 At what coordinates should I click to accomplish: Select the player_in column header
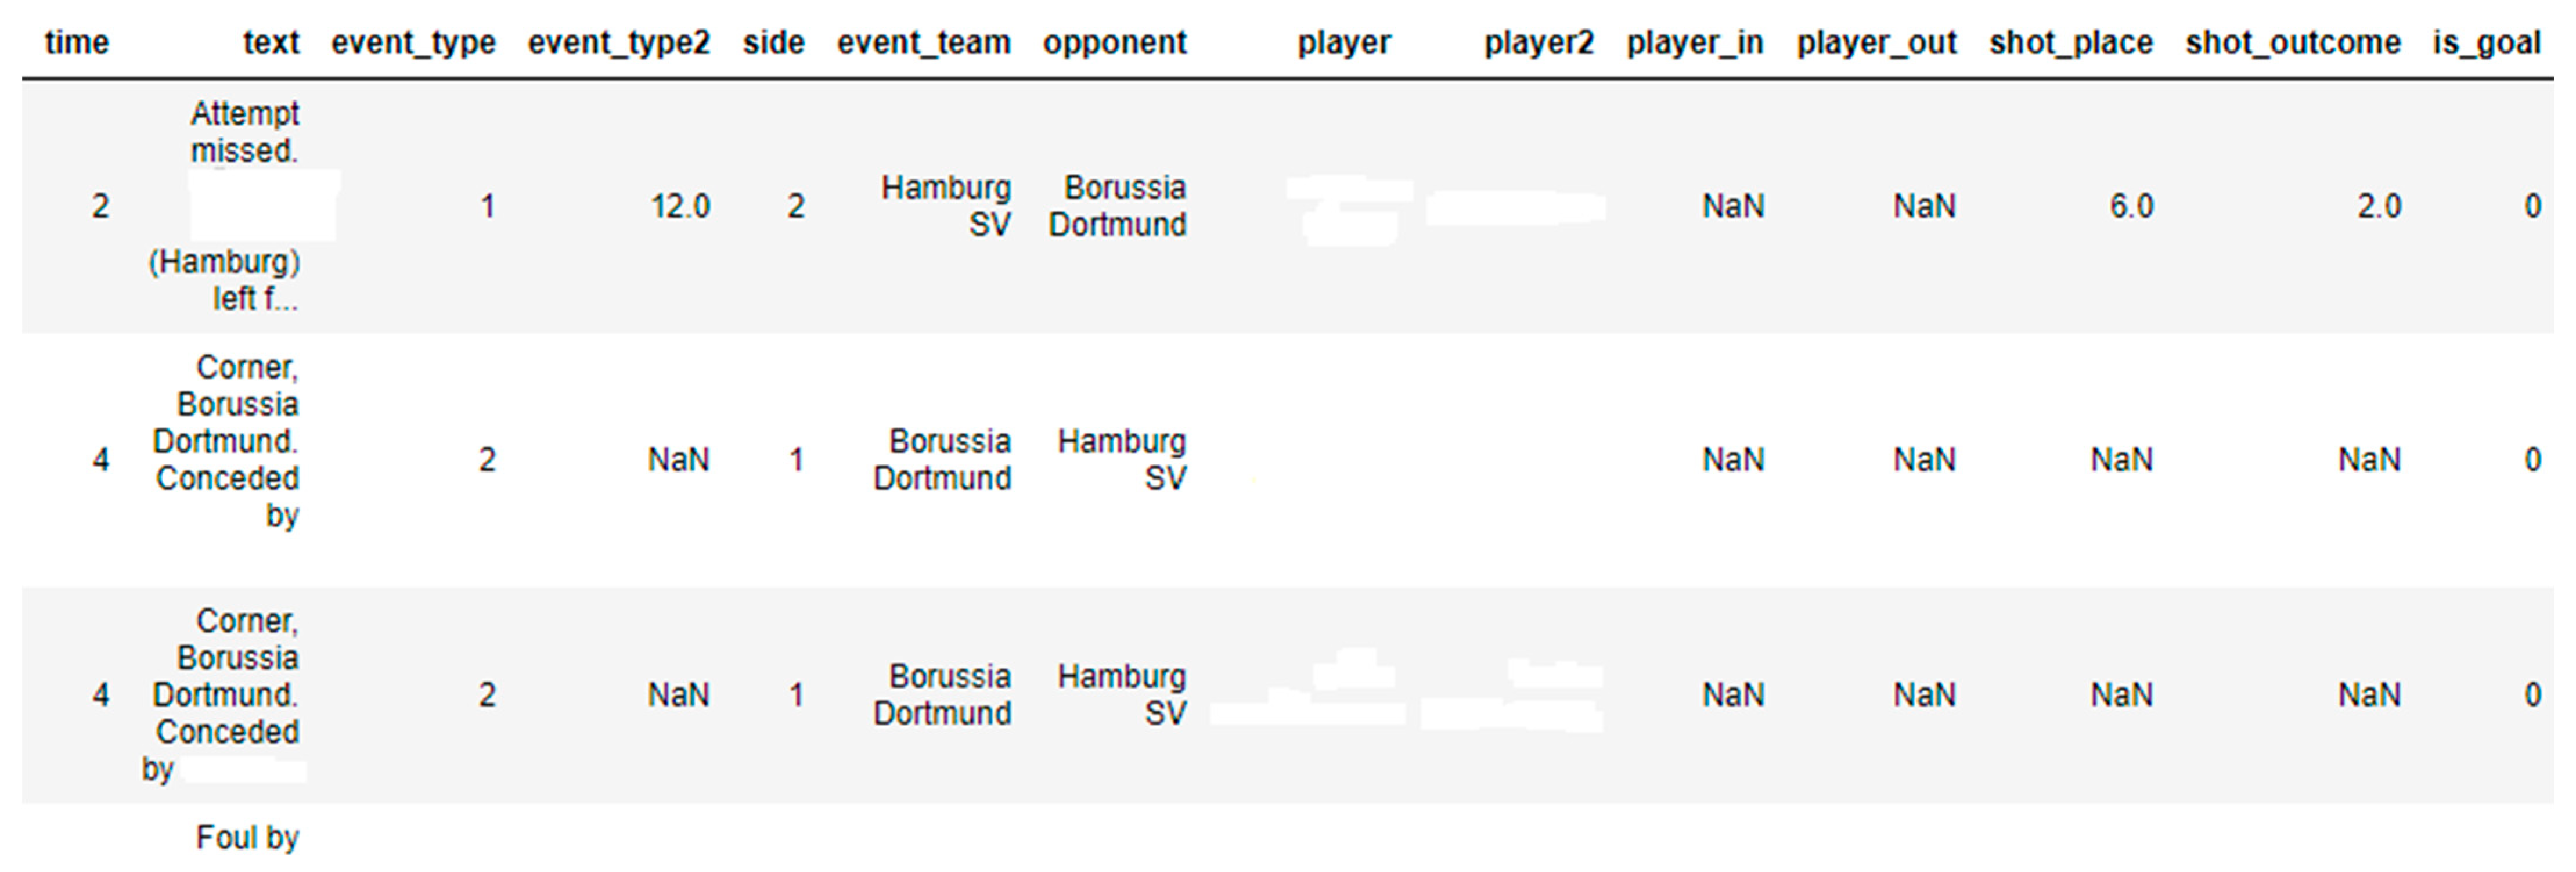[x=1695, y=43]
